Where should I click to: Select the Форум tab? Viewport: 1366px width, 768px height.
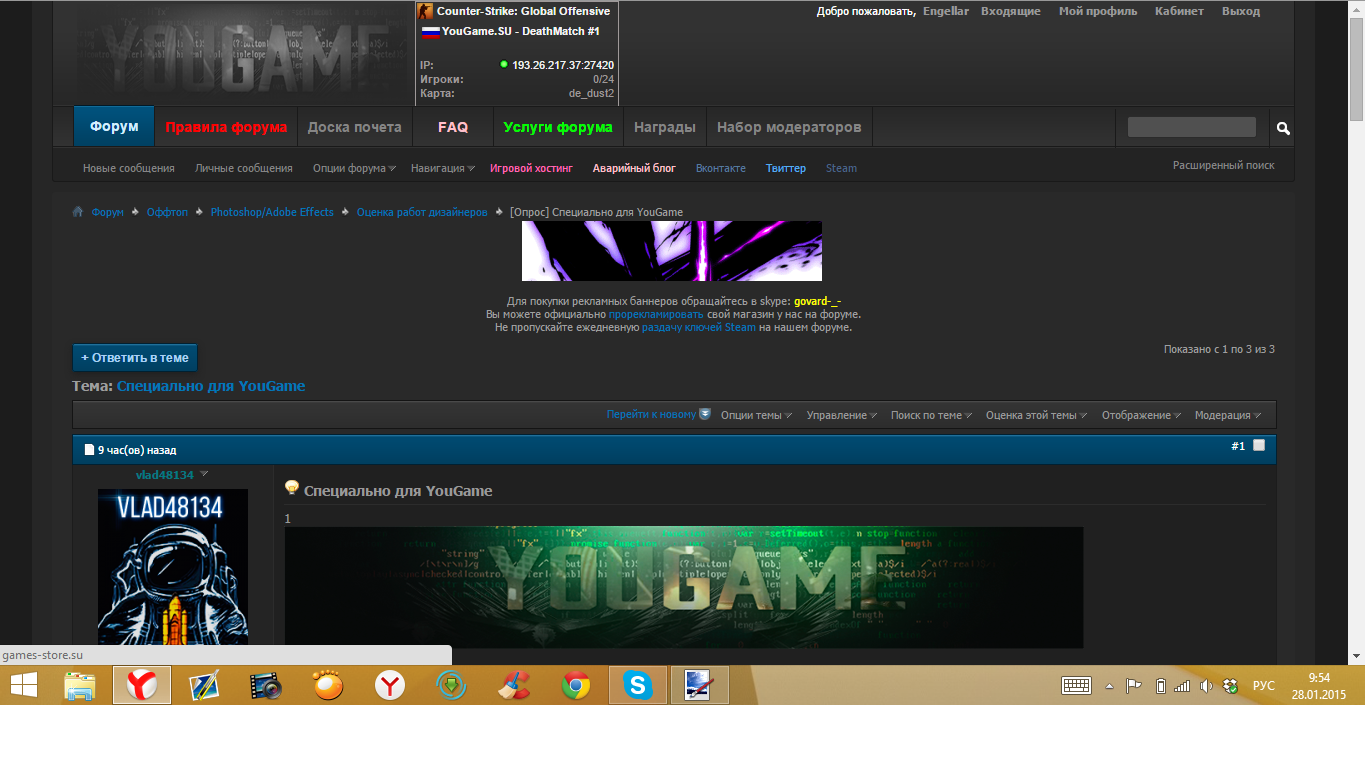[114, 127]
